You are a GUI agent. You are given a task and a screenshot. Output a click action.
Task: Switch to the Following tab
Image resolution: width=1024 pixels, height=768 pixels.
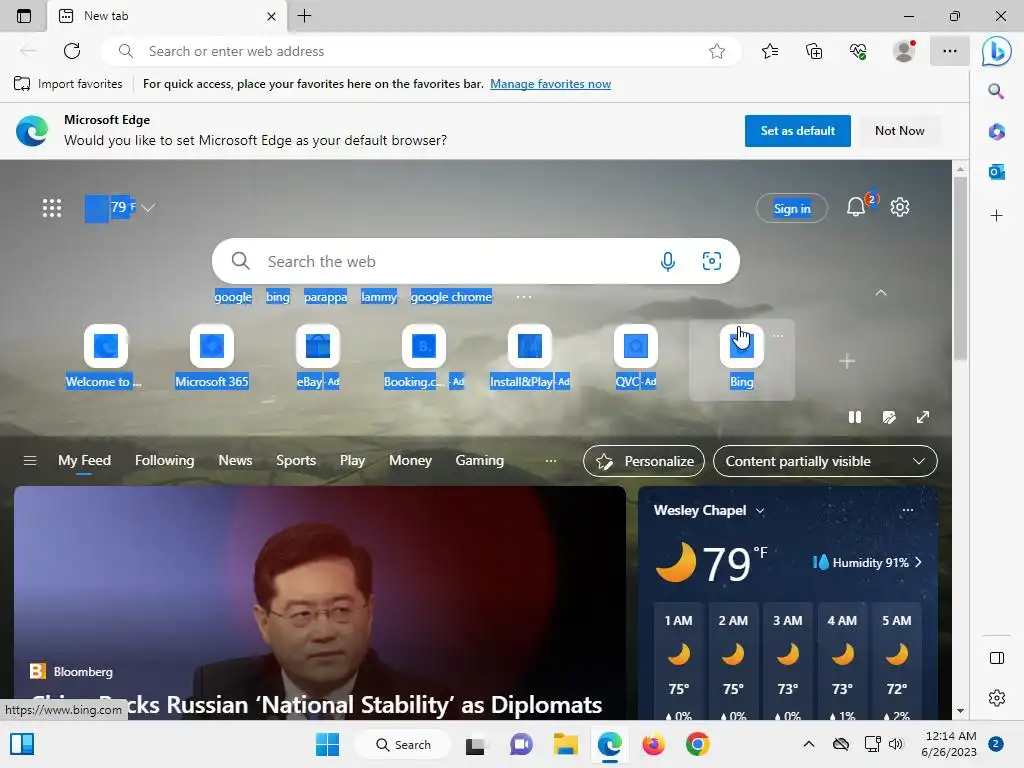click(165, 460)
